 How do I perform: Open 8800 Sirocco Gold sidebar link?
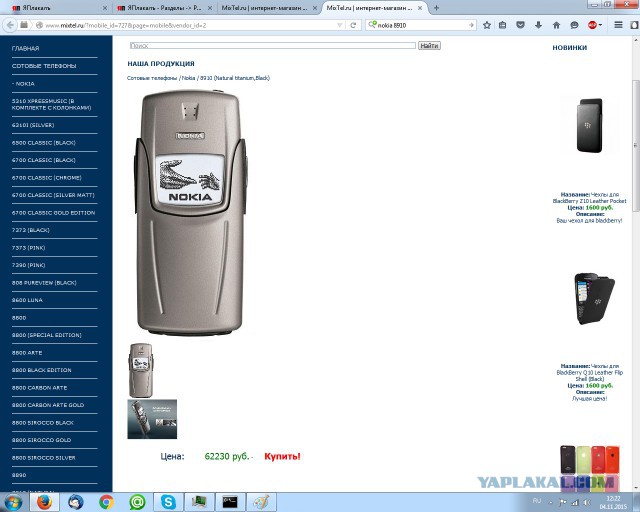tap(41, 440)
